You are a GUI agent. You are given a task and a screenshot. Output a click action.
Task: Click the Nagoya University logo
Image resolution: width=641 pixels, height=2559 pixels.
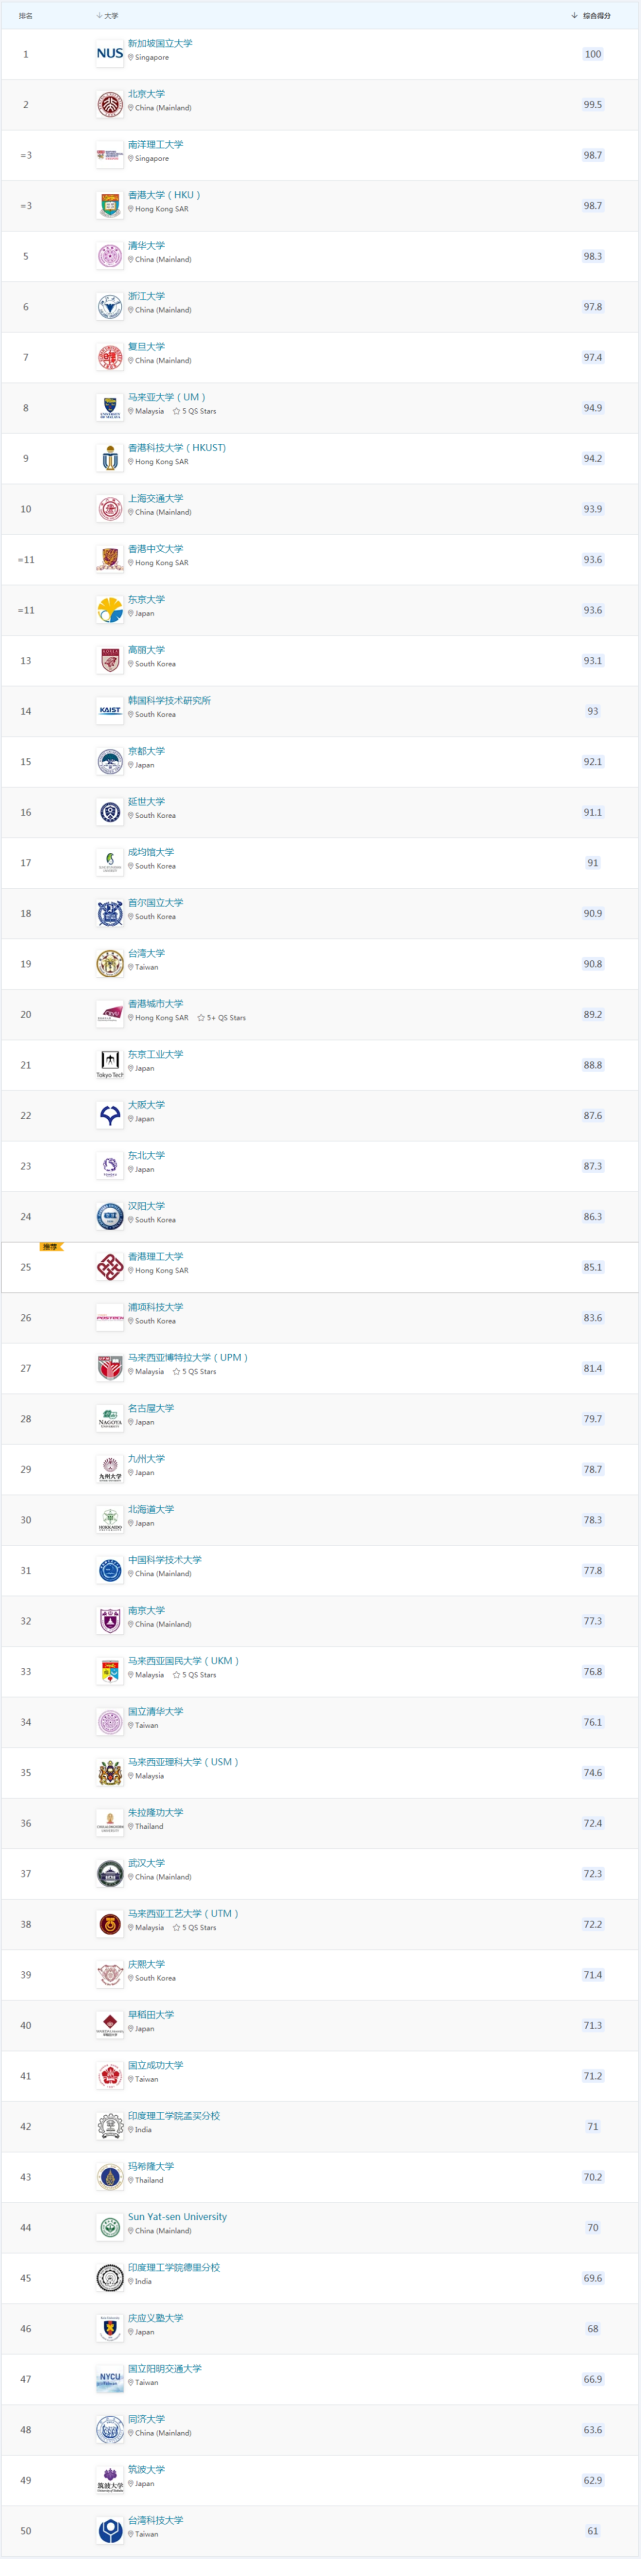click(110, 1418)
